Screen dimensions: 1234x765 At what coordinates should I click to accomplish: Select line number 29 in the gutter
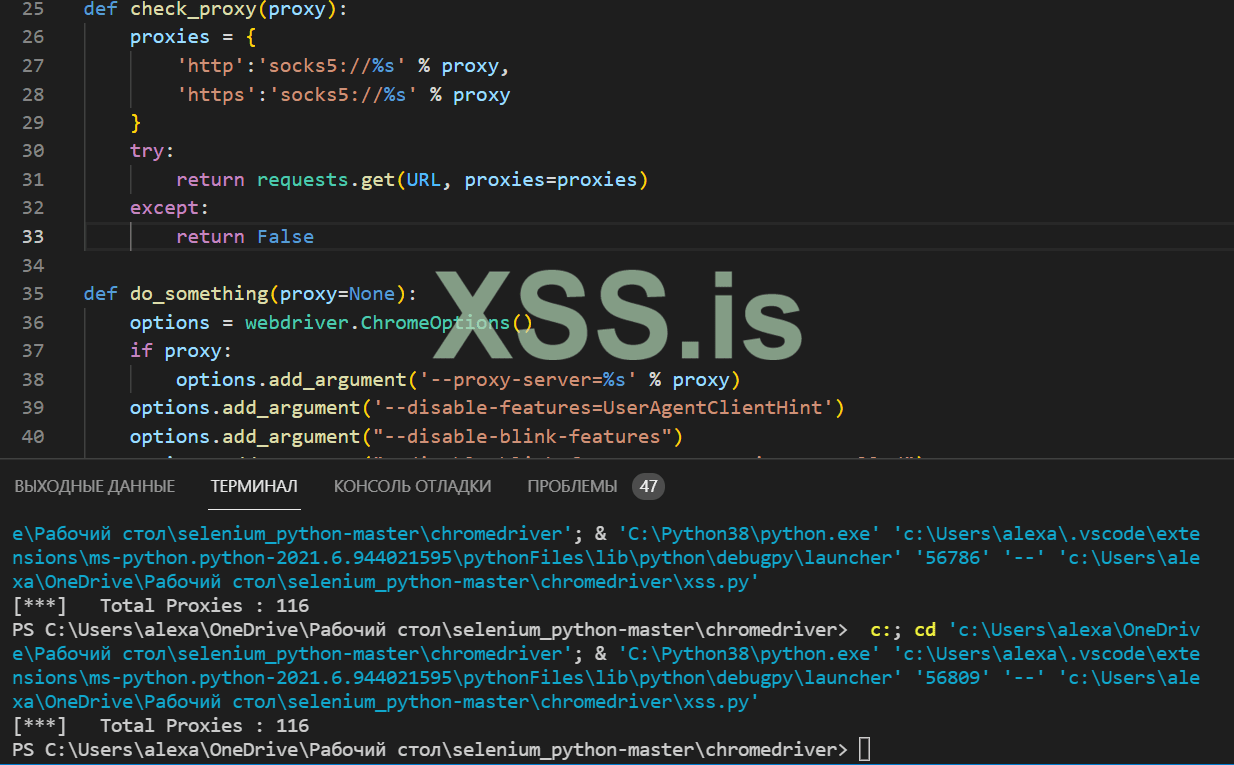(x=33, y=123)
